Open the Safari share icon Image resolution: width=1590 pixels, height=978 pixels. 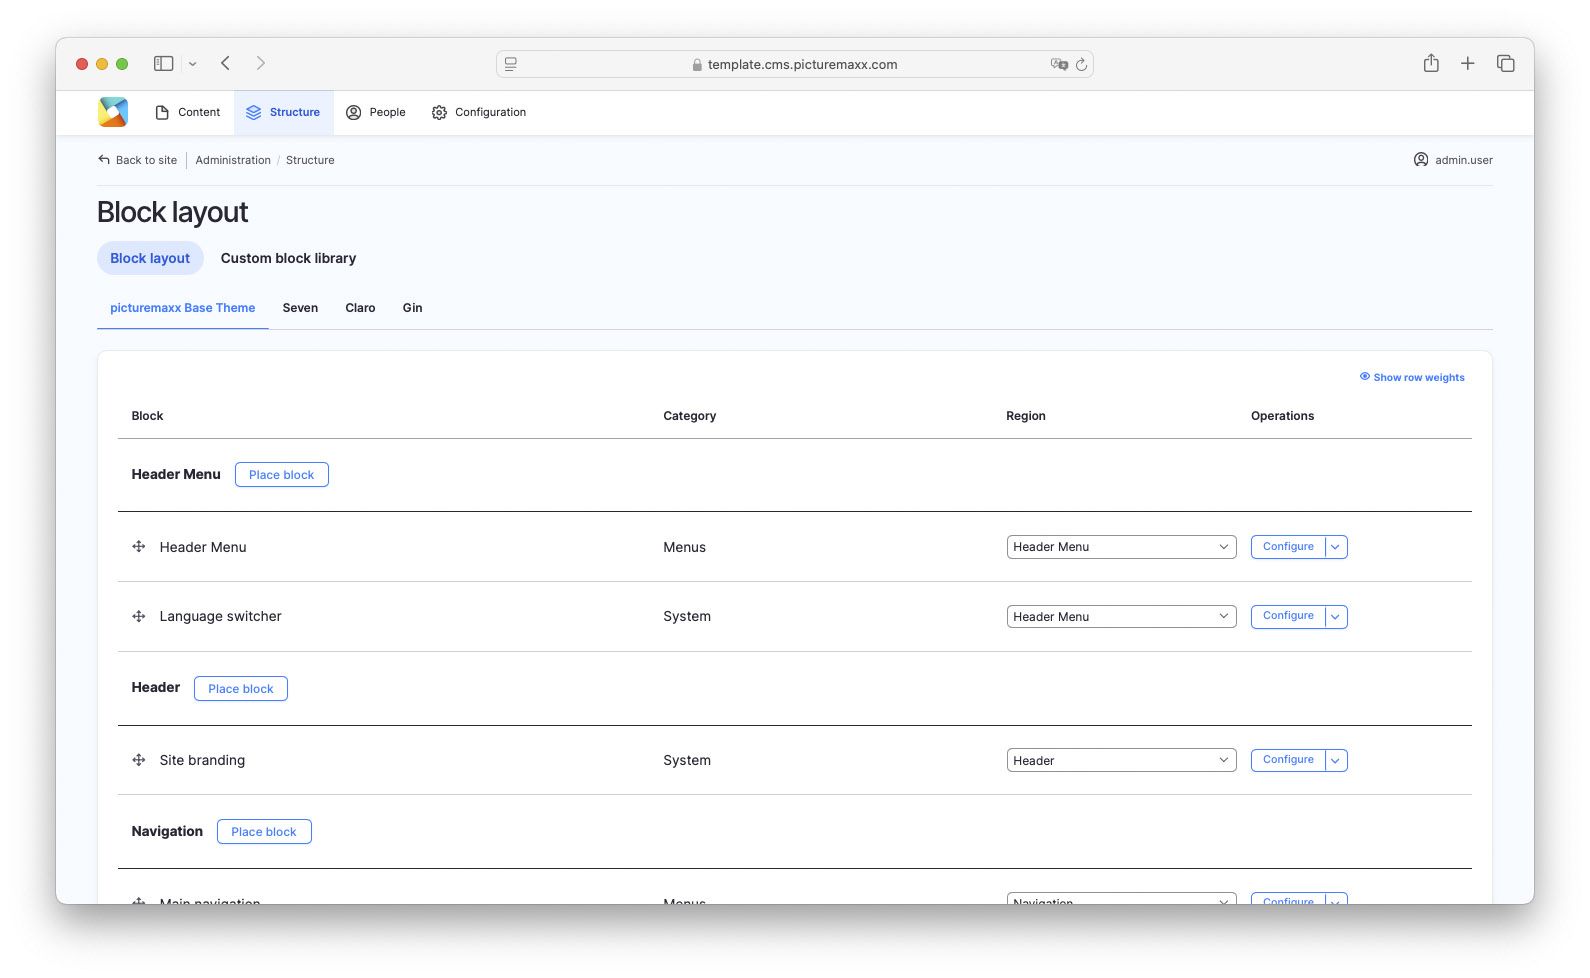1431,63
